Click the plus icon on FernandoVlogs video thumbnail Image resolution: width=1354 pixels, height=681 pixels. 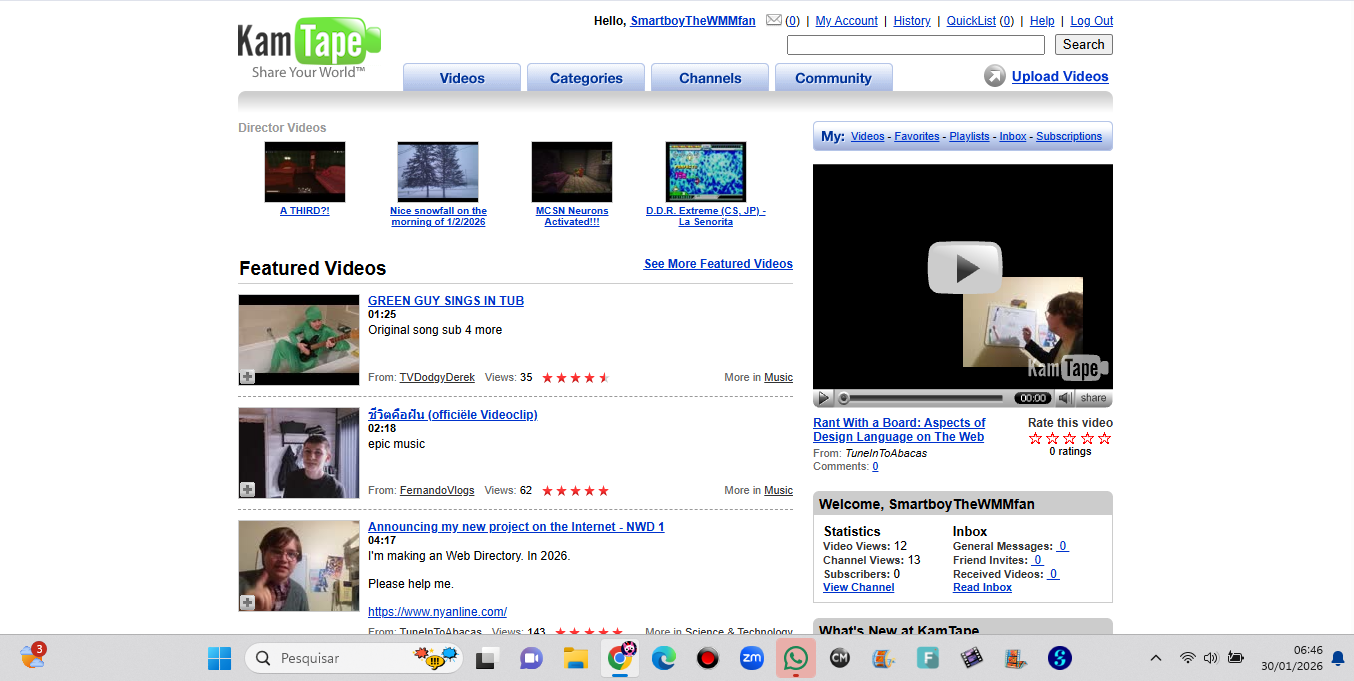pos(247,490)
